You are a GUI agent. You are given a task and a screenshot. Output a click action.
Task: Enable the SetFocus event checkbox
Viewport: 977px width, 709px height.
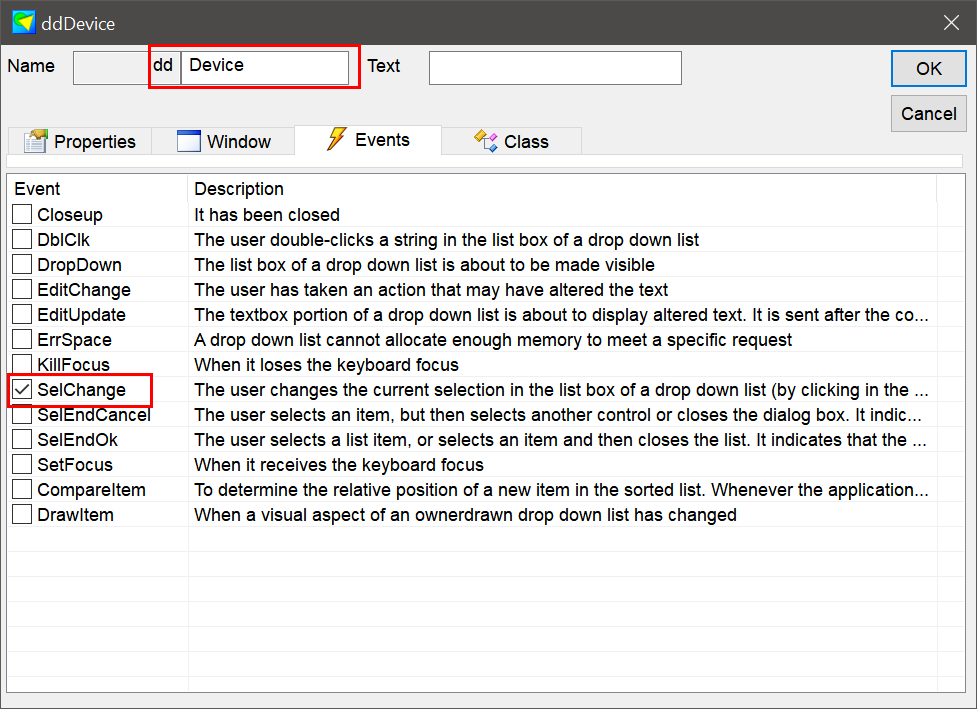[22, 464]
